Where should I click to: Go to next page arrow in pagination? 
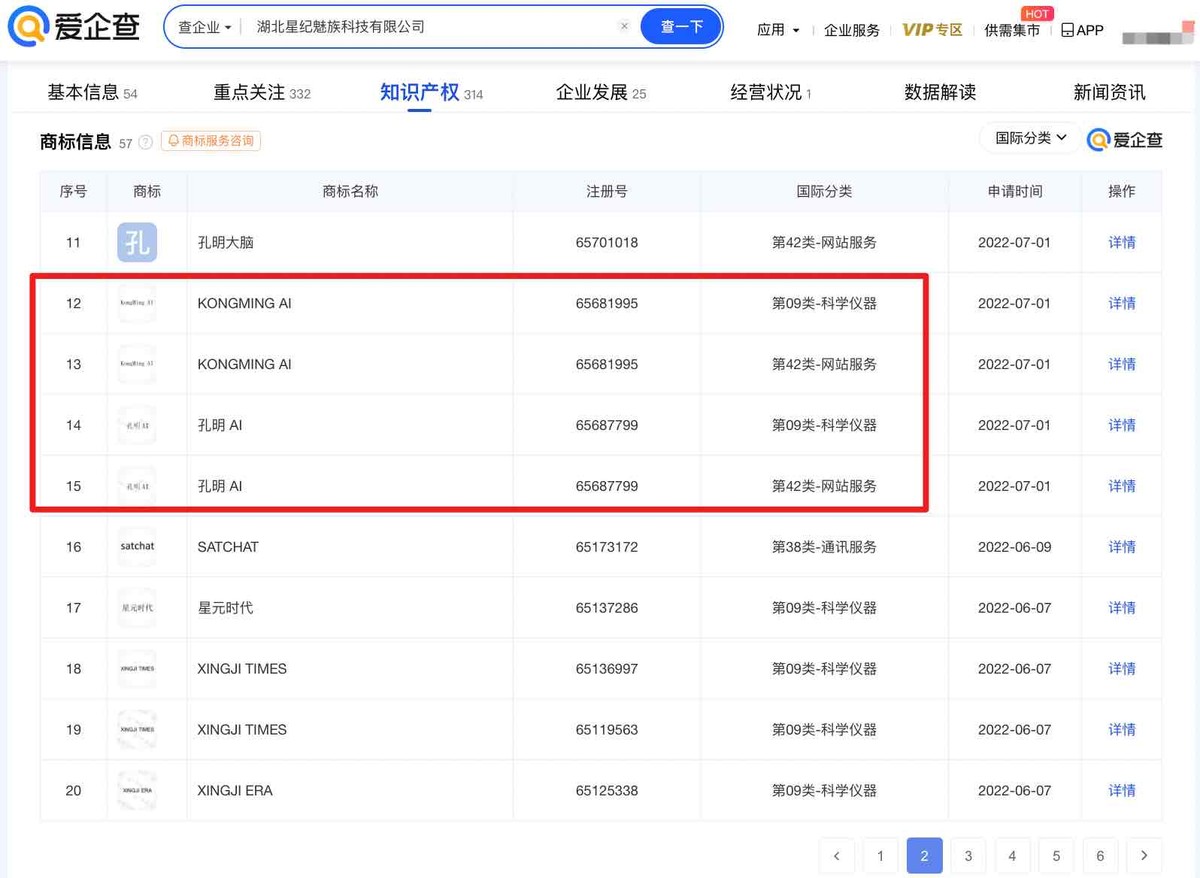1144,856
